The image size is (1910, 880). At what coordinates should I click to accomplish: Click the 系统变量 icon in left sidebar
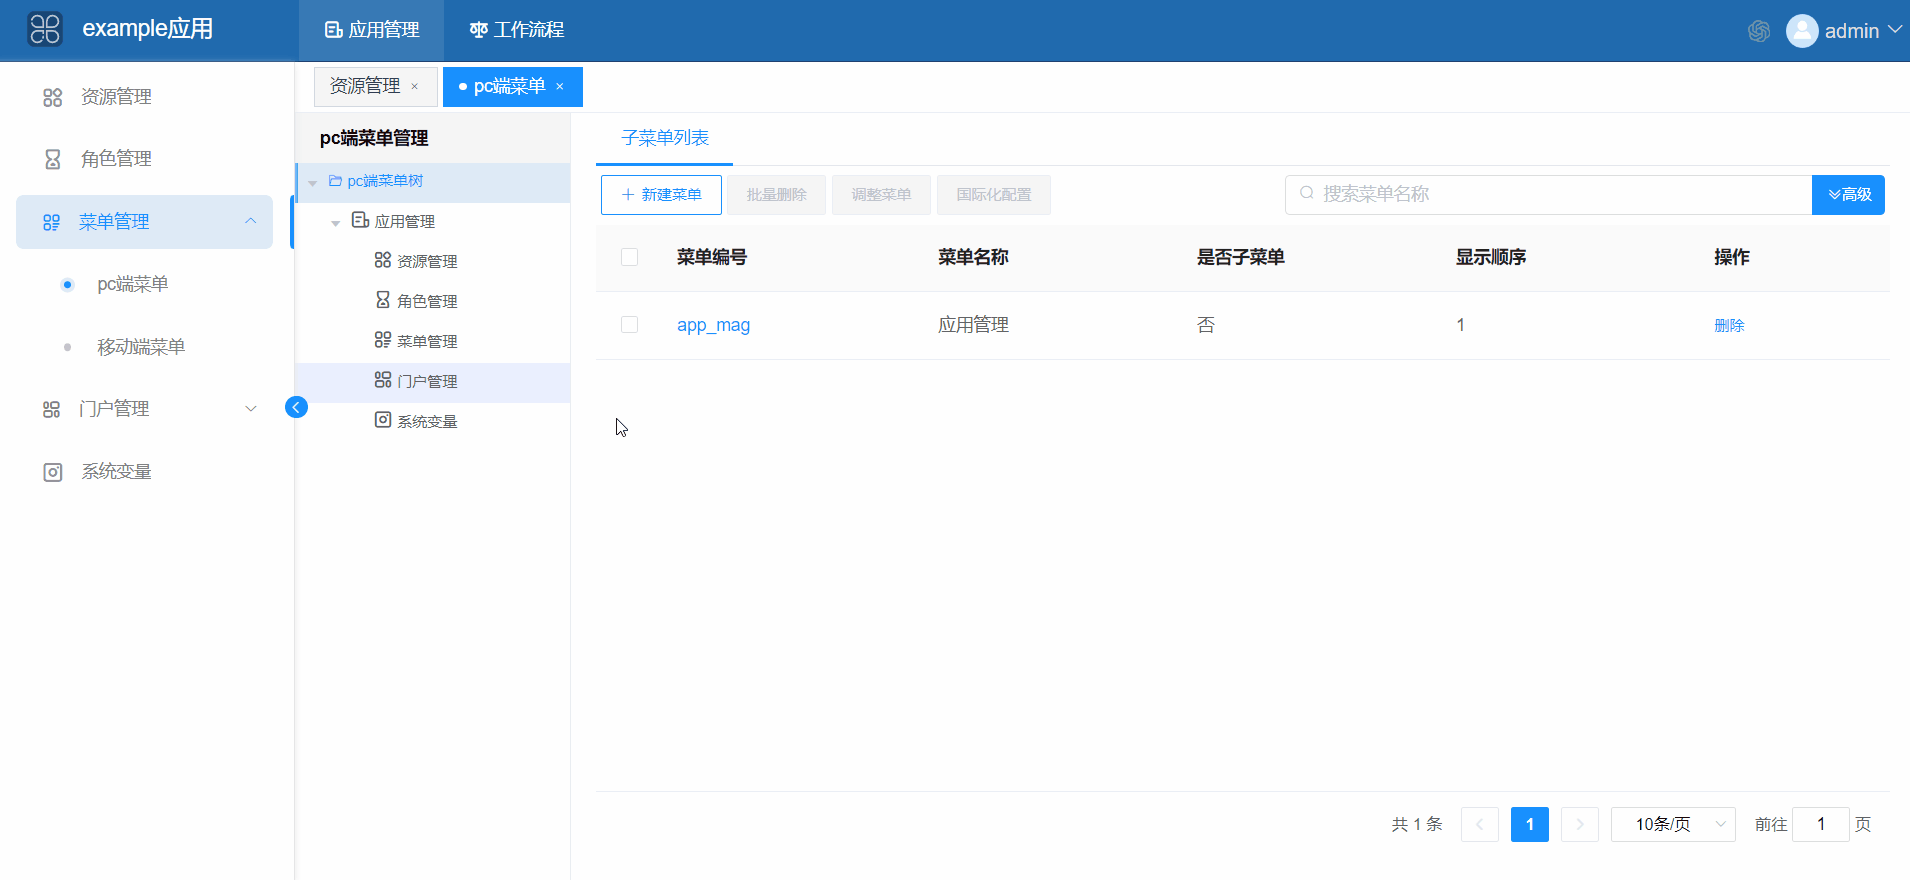[x=53, y=472]
